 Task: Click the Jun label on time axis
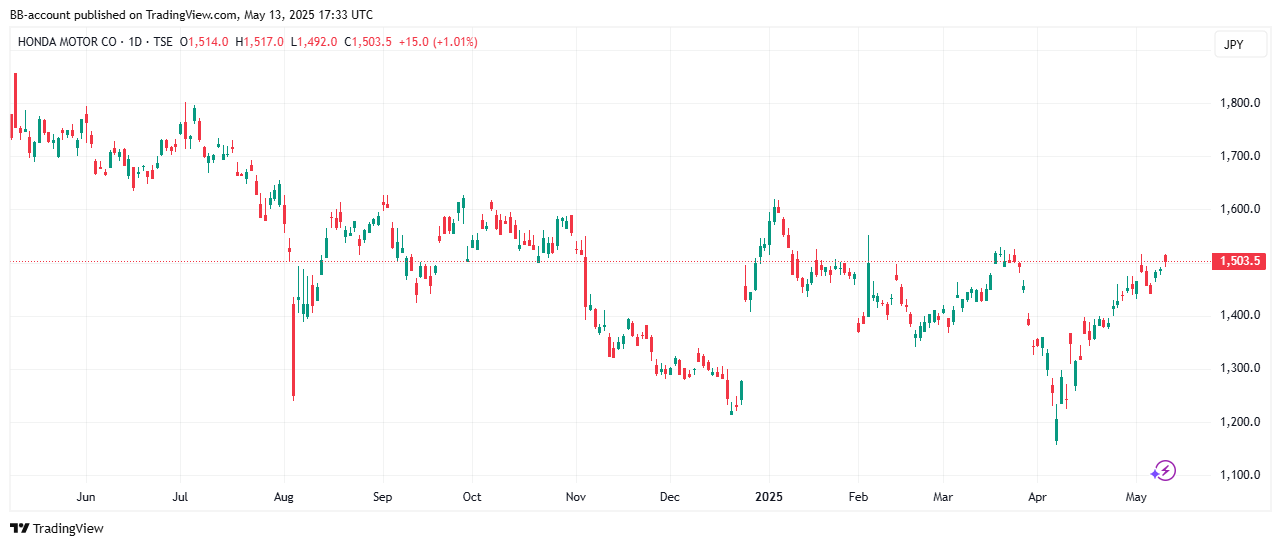[x=86, y=497]
